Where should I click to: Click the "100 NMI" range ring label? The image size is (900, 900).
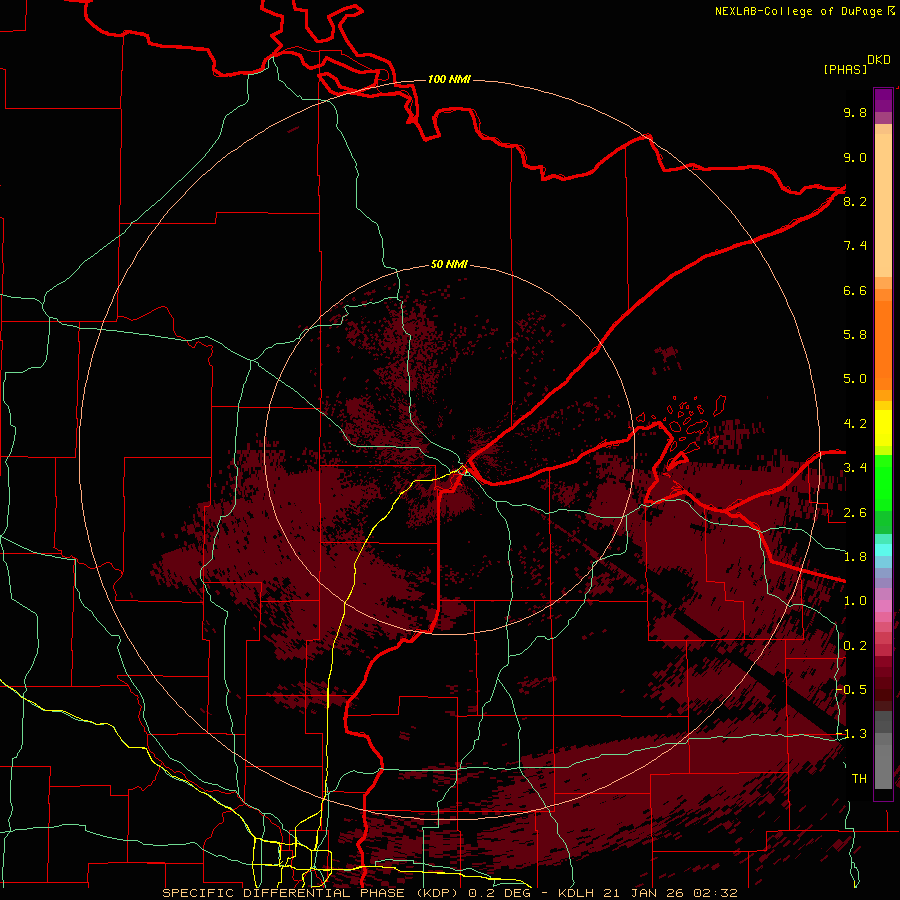449,79
